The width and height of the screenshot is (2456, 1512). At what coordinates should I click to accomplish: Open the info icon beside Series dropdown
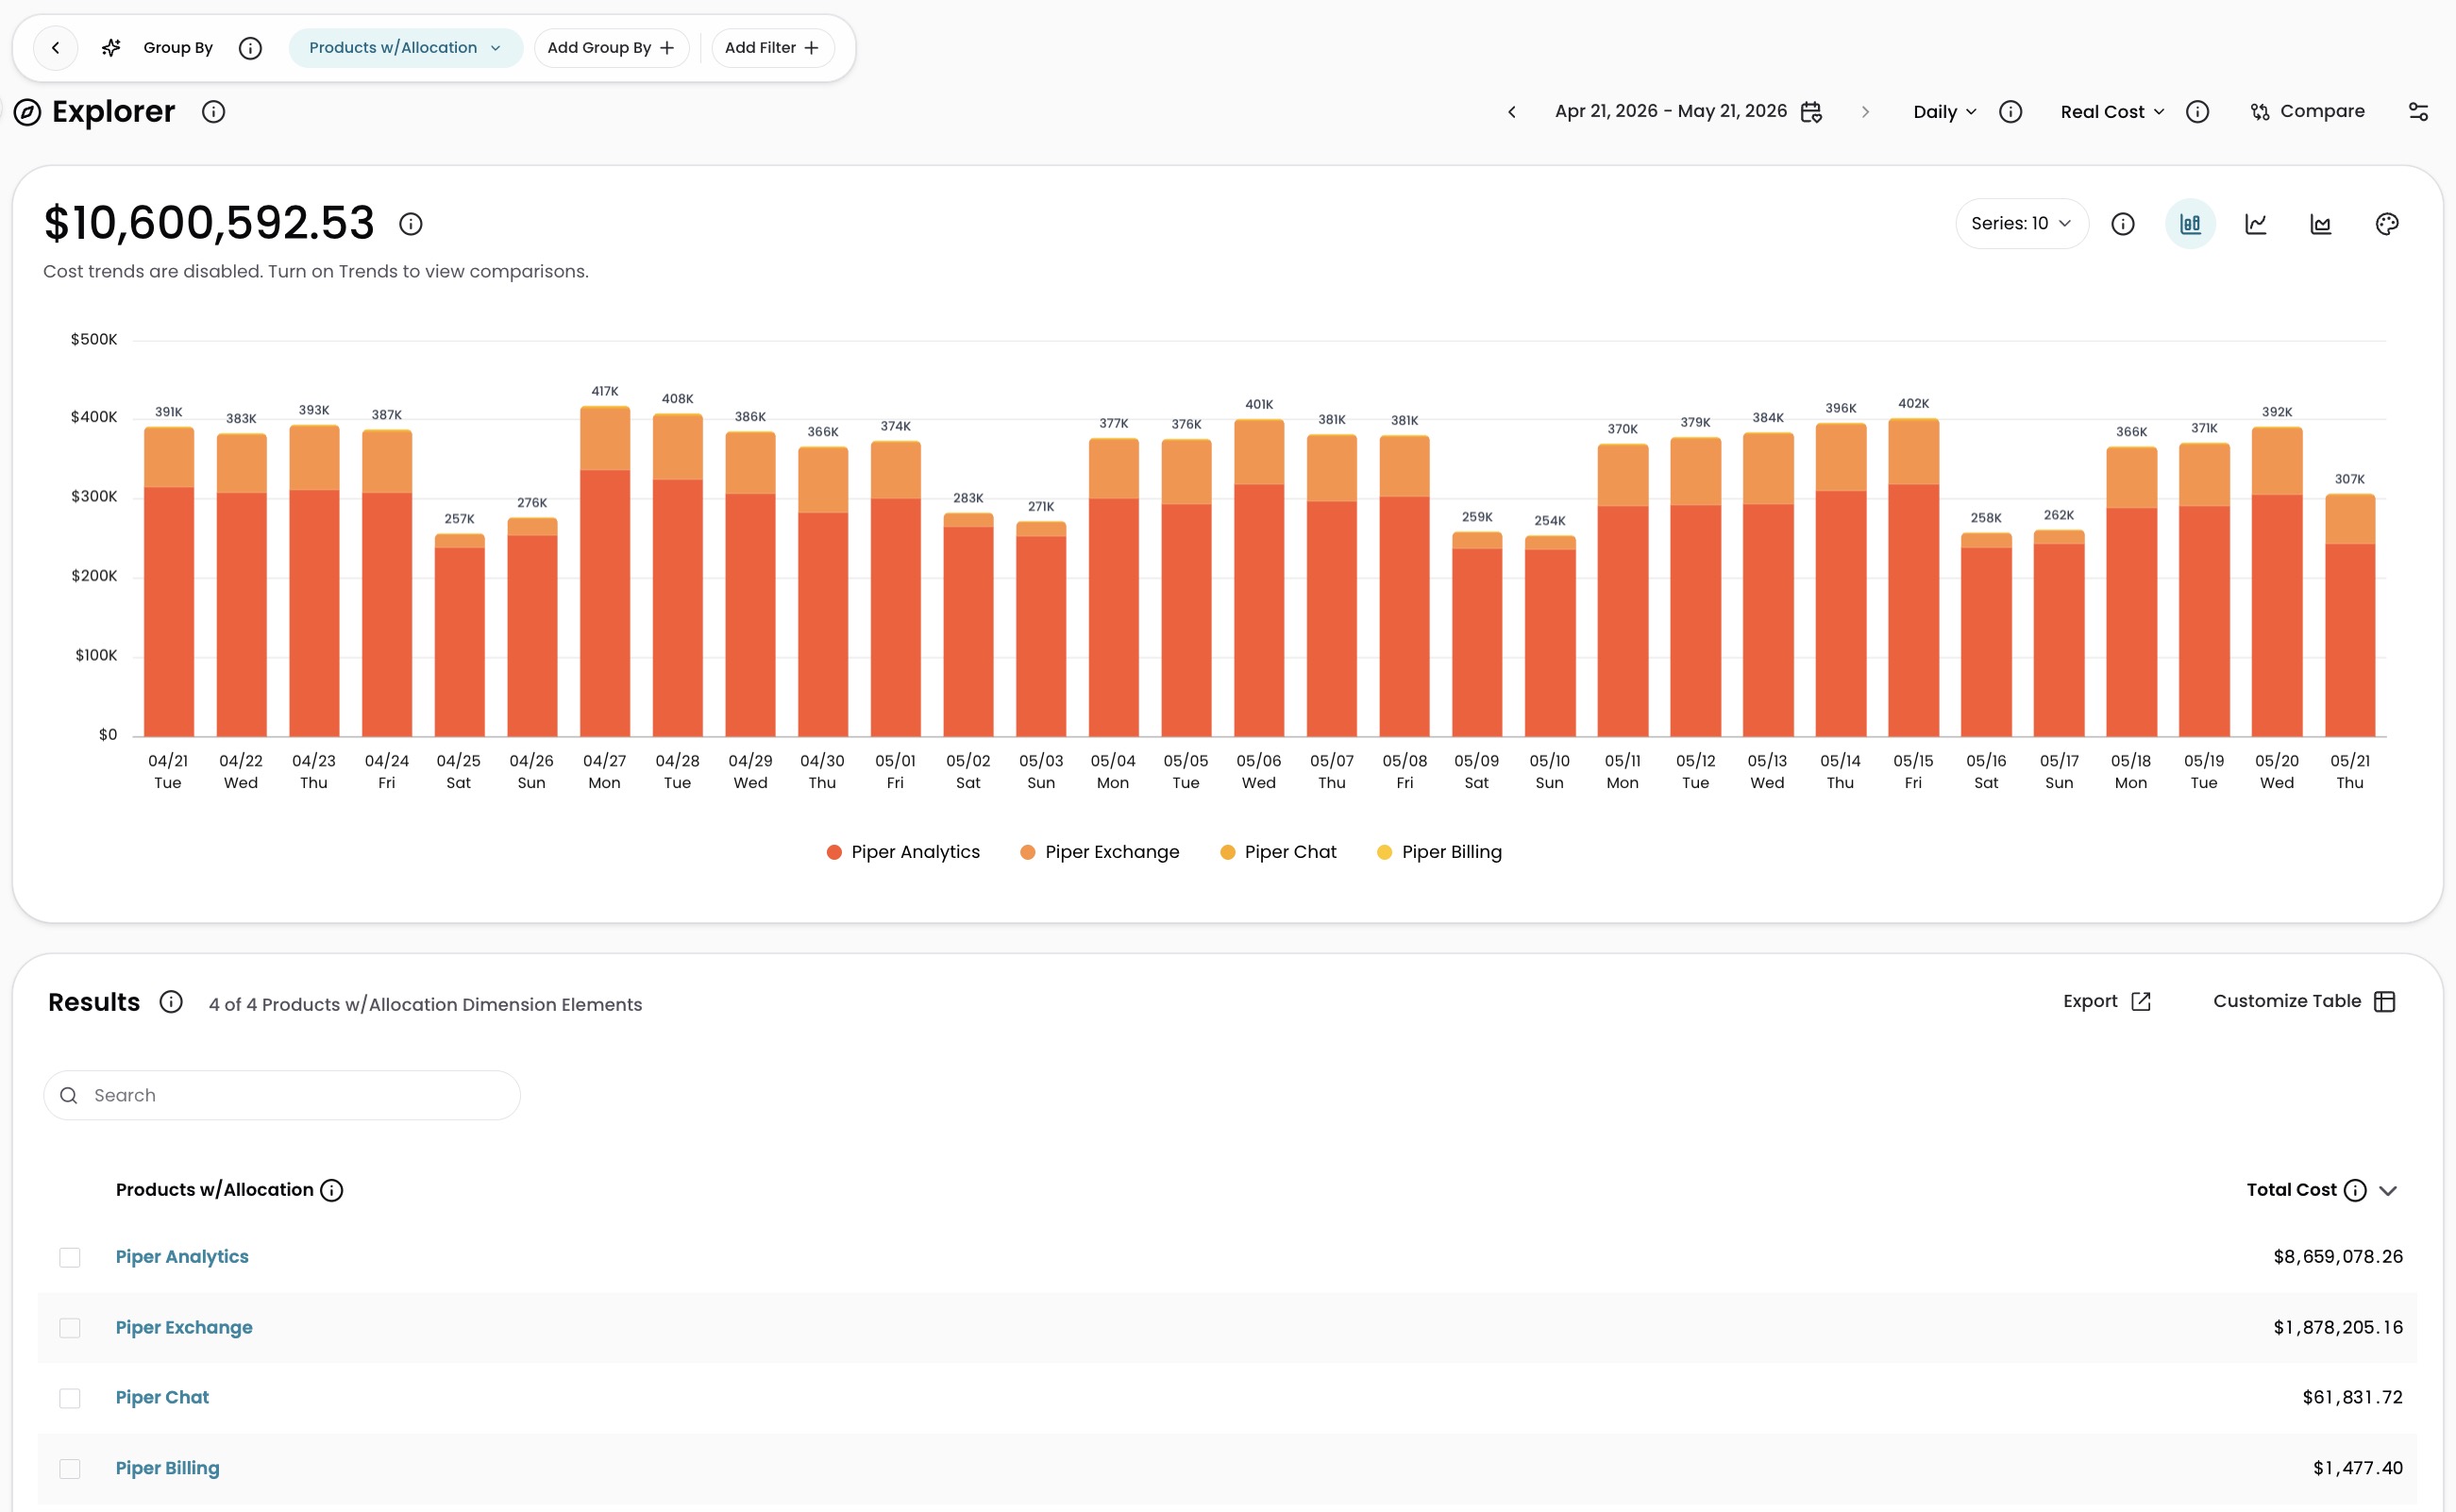pyautogui.click(x=2123, y=224)
